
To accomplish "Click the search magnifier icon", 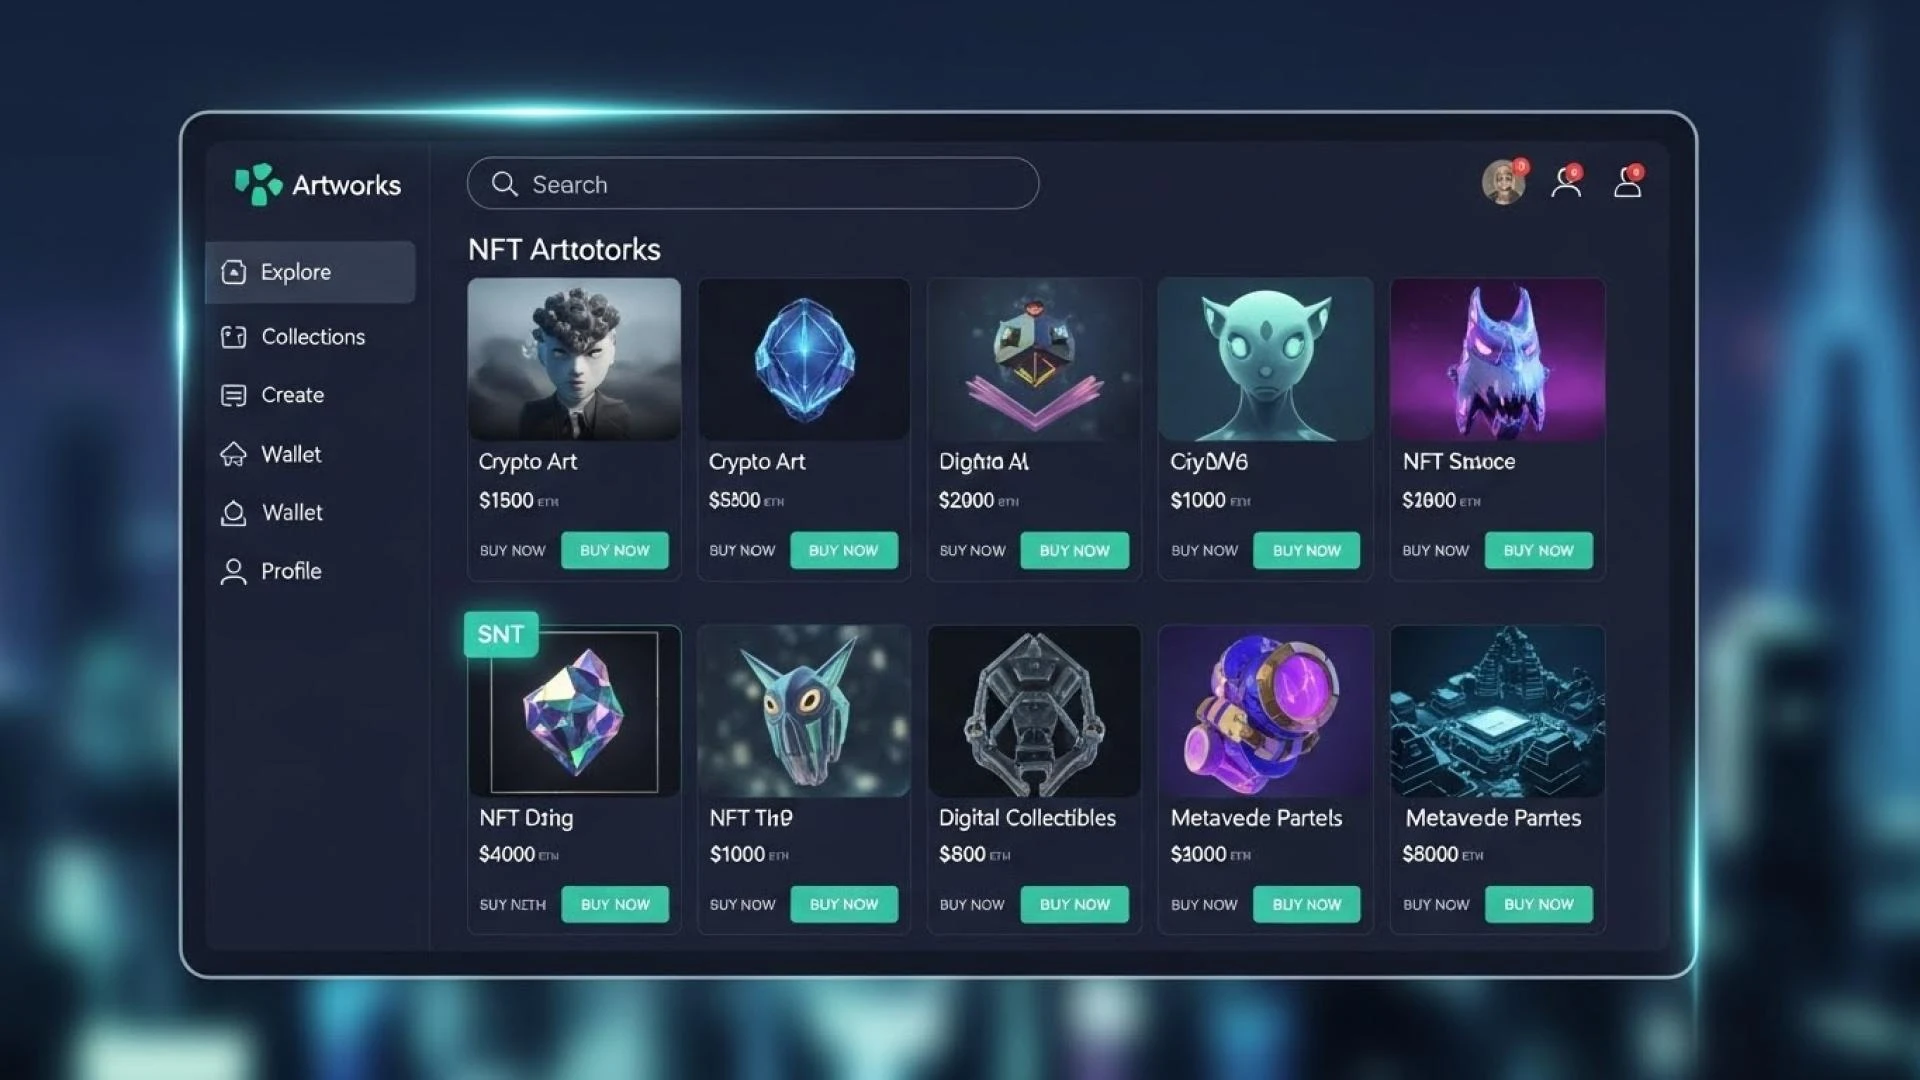I will click(505, 184).
